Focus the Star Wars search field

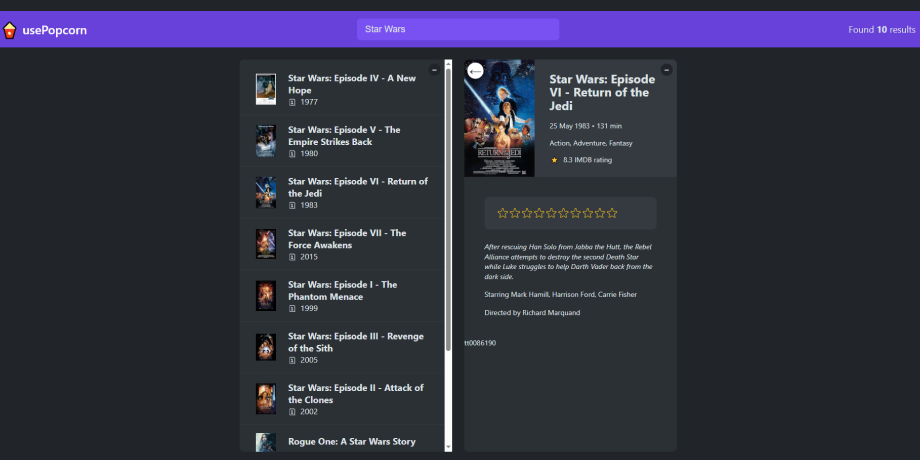coord(458,29)
